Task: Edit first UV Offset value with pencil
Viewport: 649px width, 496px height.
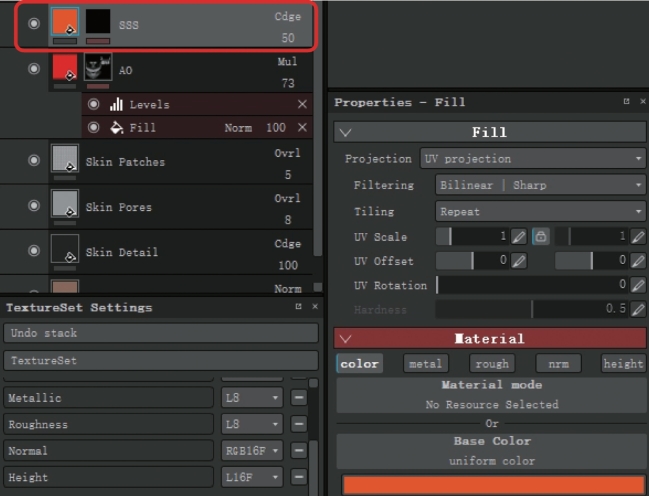Action: click(519, 261)
